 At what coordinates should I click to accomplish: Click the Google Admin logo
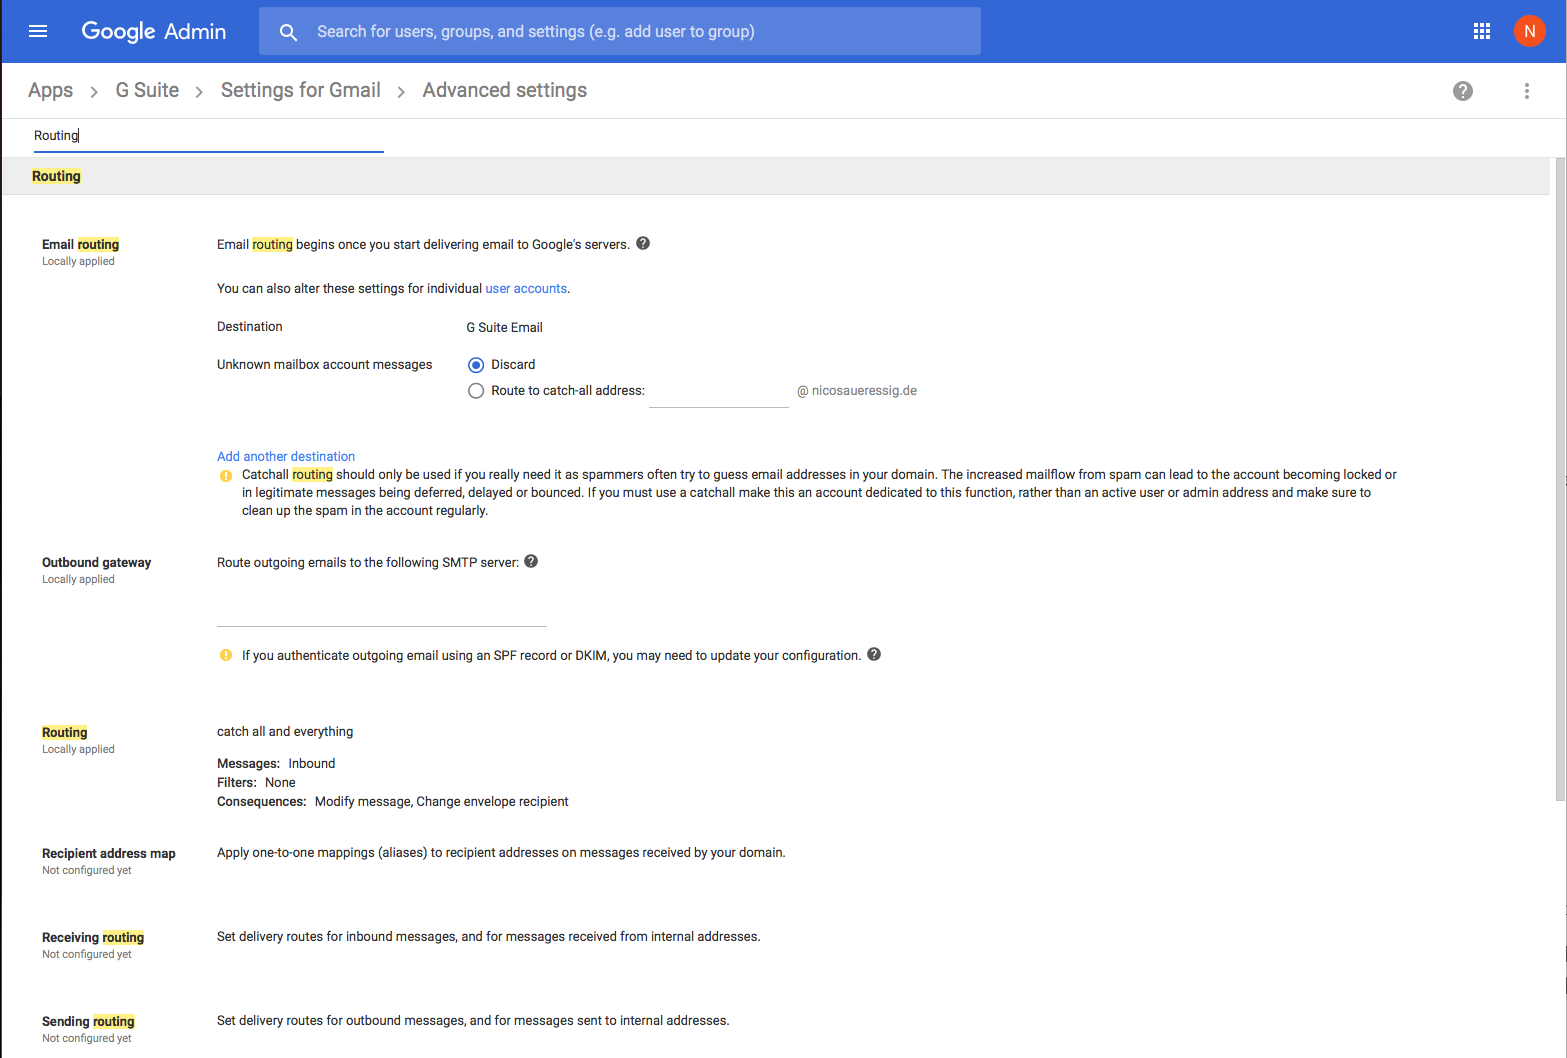tap(154, 31)
